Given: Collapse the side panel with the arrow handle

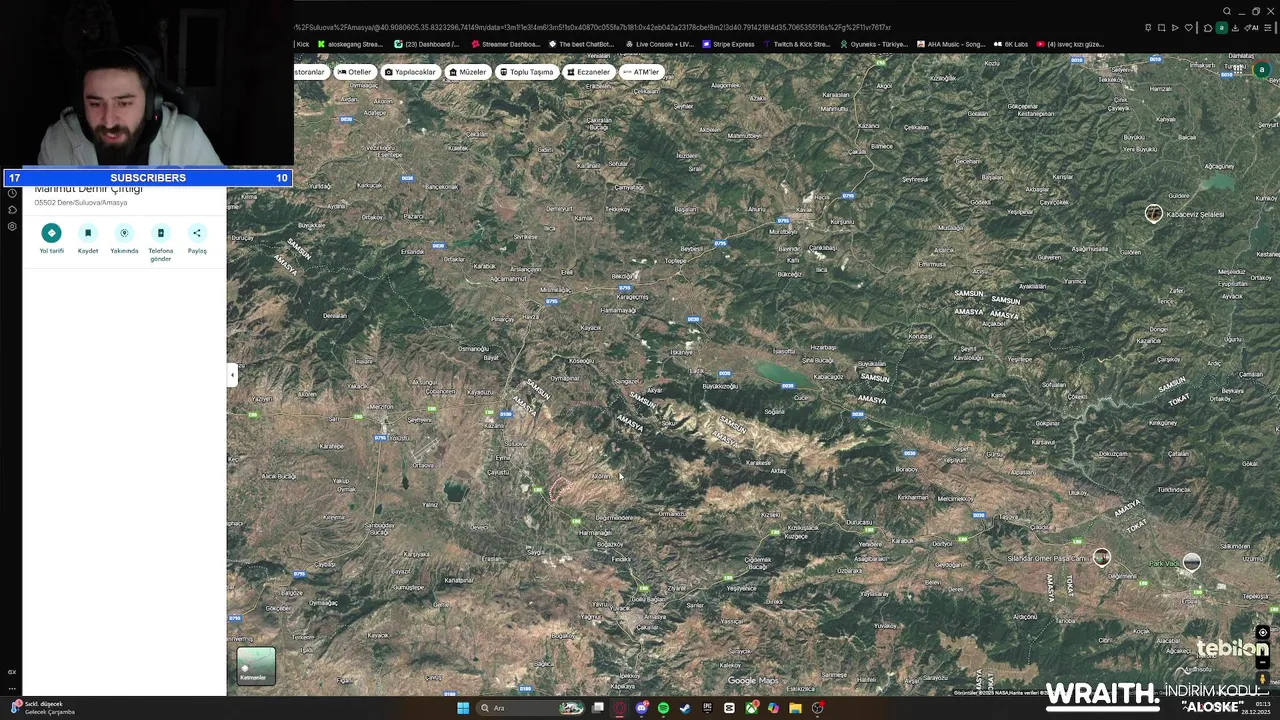Looking at the screenshot, I should [232, 375].
